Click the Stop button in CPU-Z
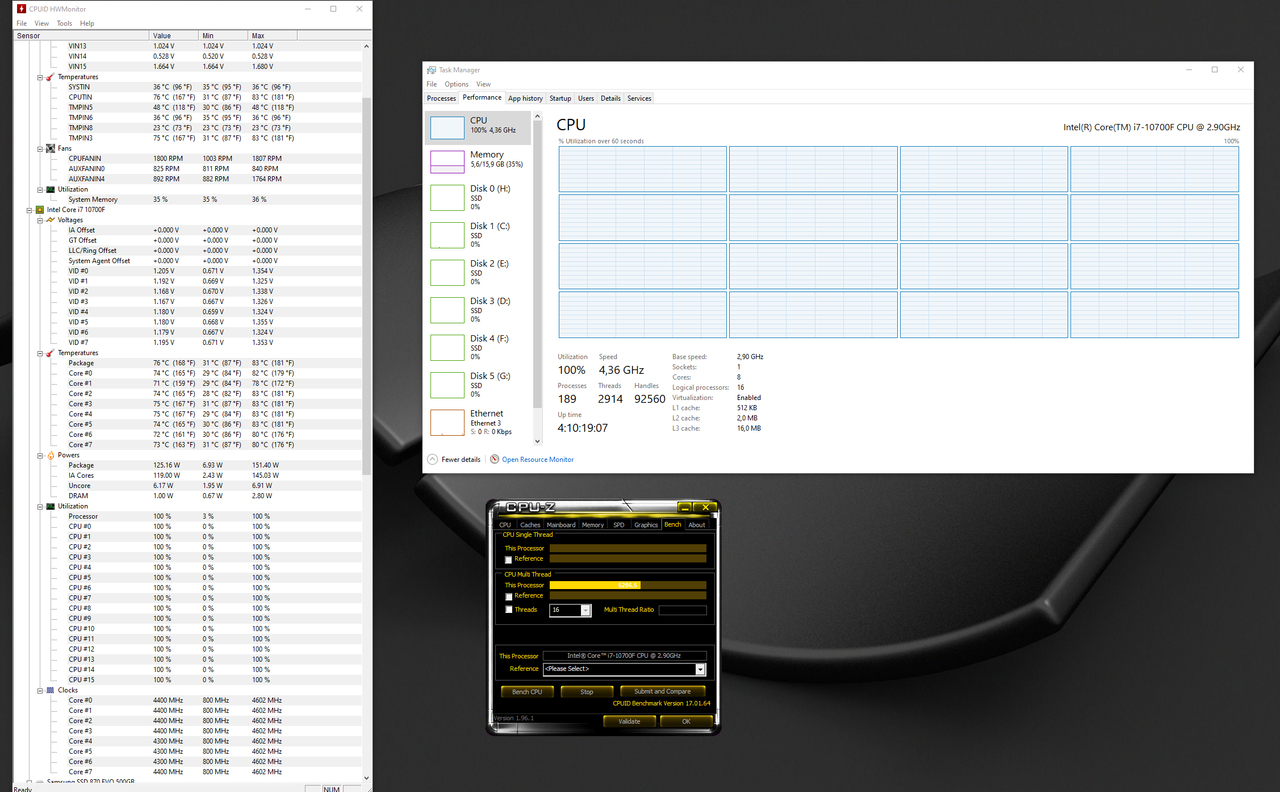The image size is (1280, 792). click(586, 691)
